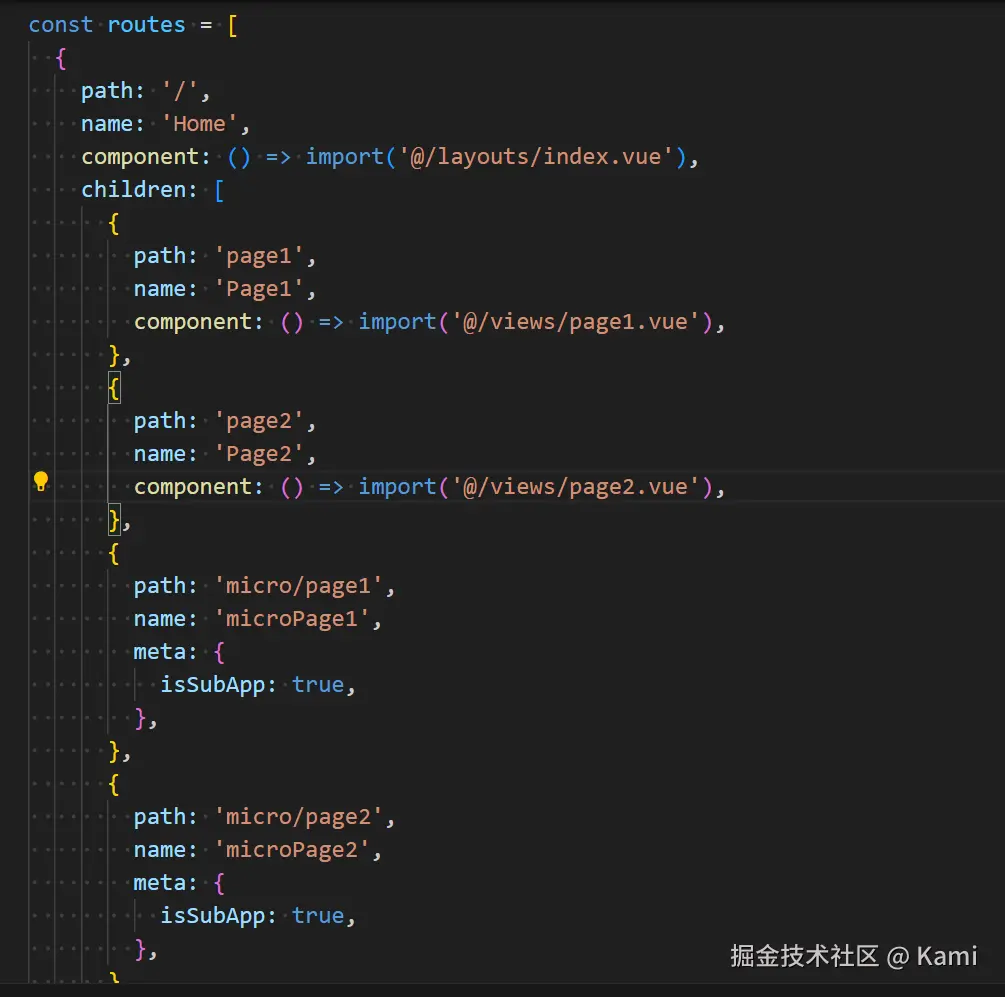Click the path value 'page1'
Viewport: 1005px width, 997px height.
[259, 256]
